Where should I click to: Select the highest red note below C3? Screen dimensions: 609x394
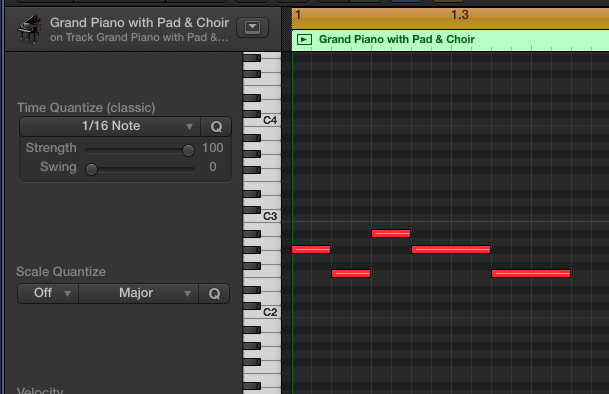tap(391, 234)
